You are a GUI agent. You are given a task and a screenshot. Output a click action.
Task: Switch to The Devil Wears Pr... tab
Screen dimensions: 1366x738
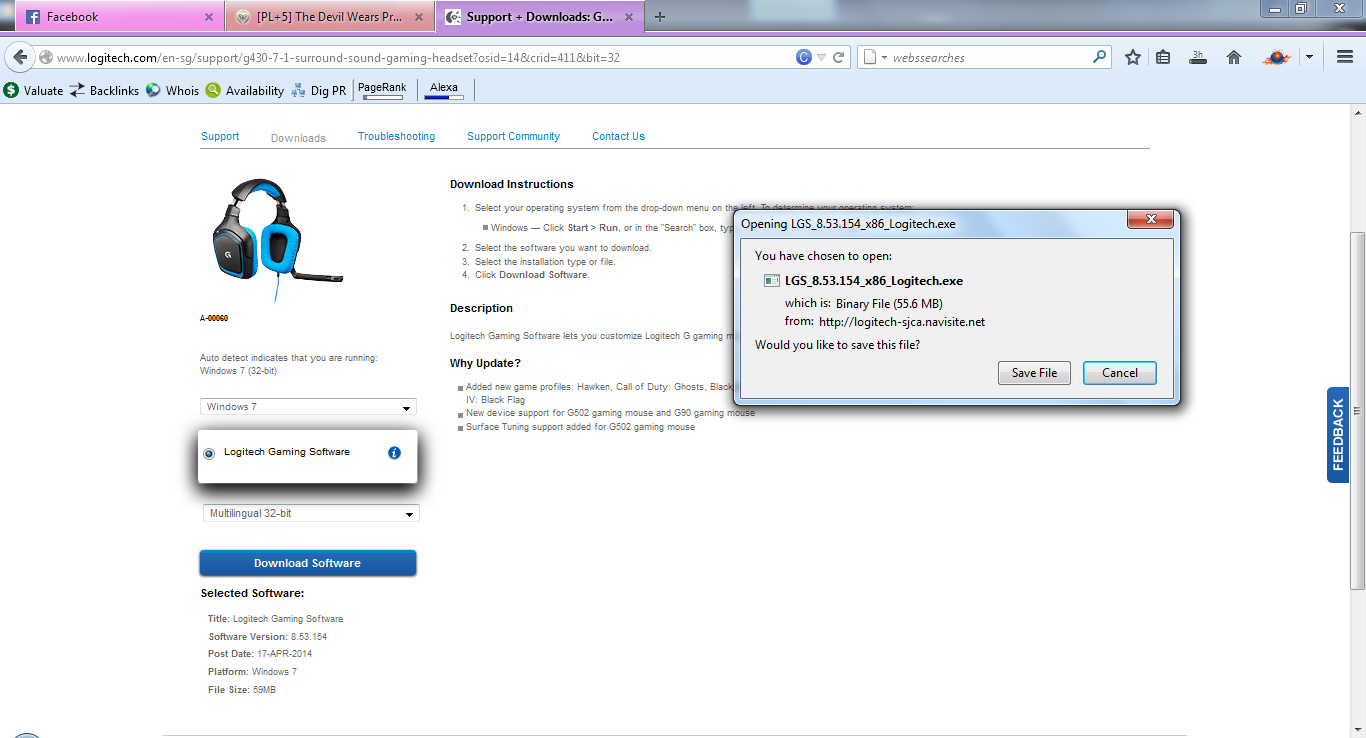click(x=329, y=17)
